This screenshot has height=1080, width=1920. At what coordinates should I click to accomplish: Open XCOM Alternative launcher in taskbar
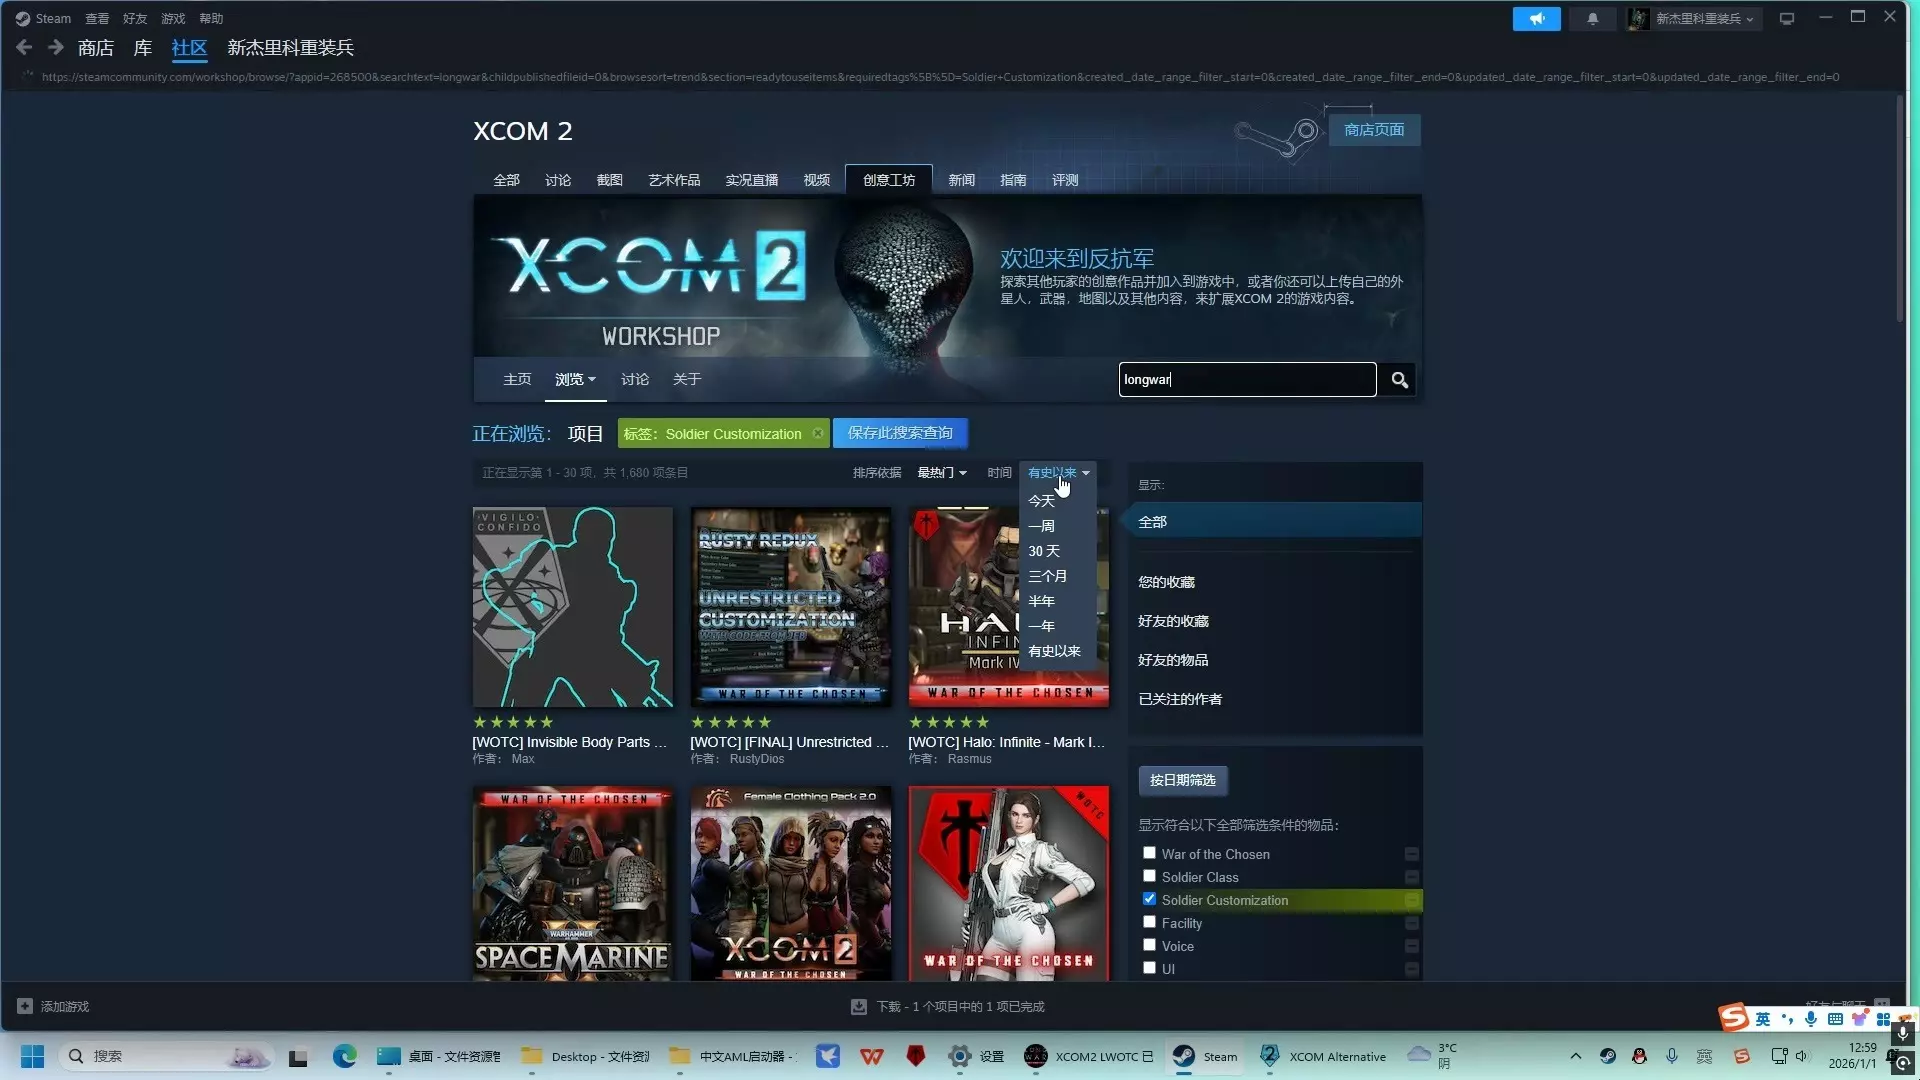point(1324,1056)
